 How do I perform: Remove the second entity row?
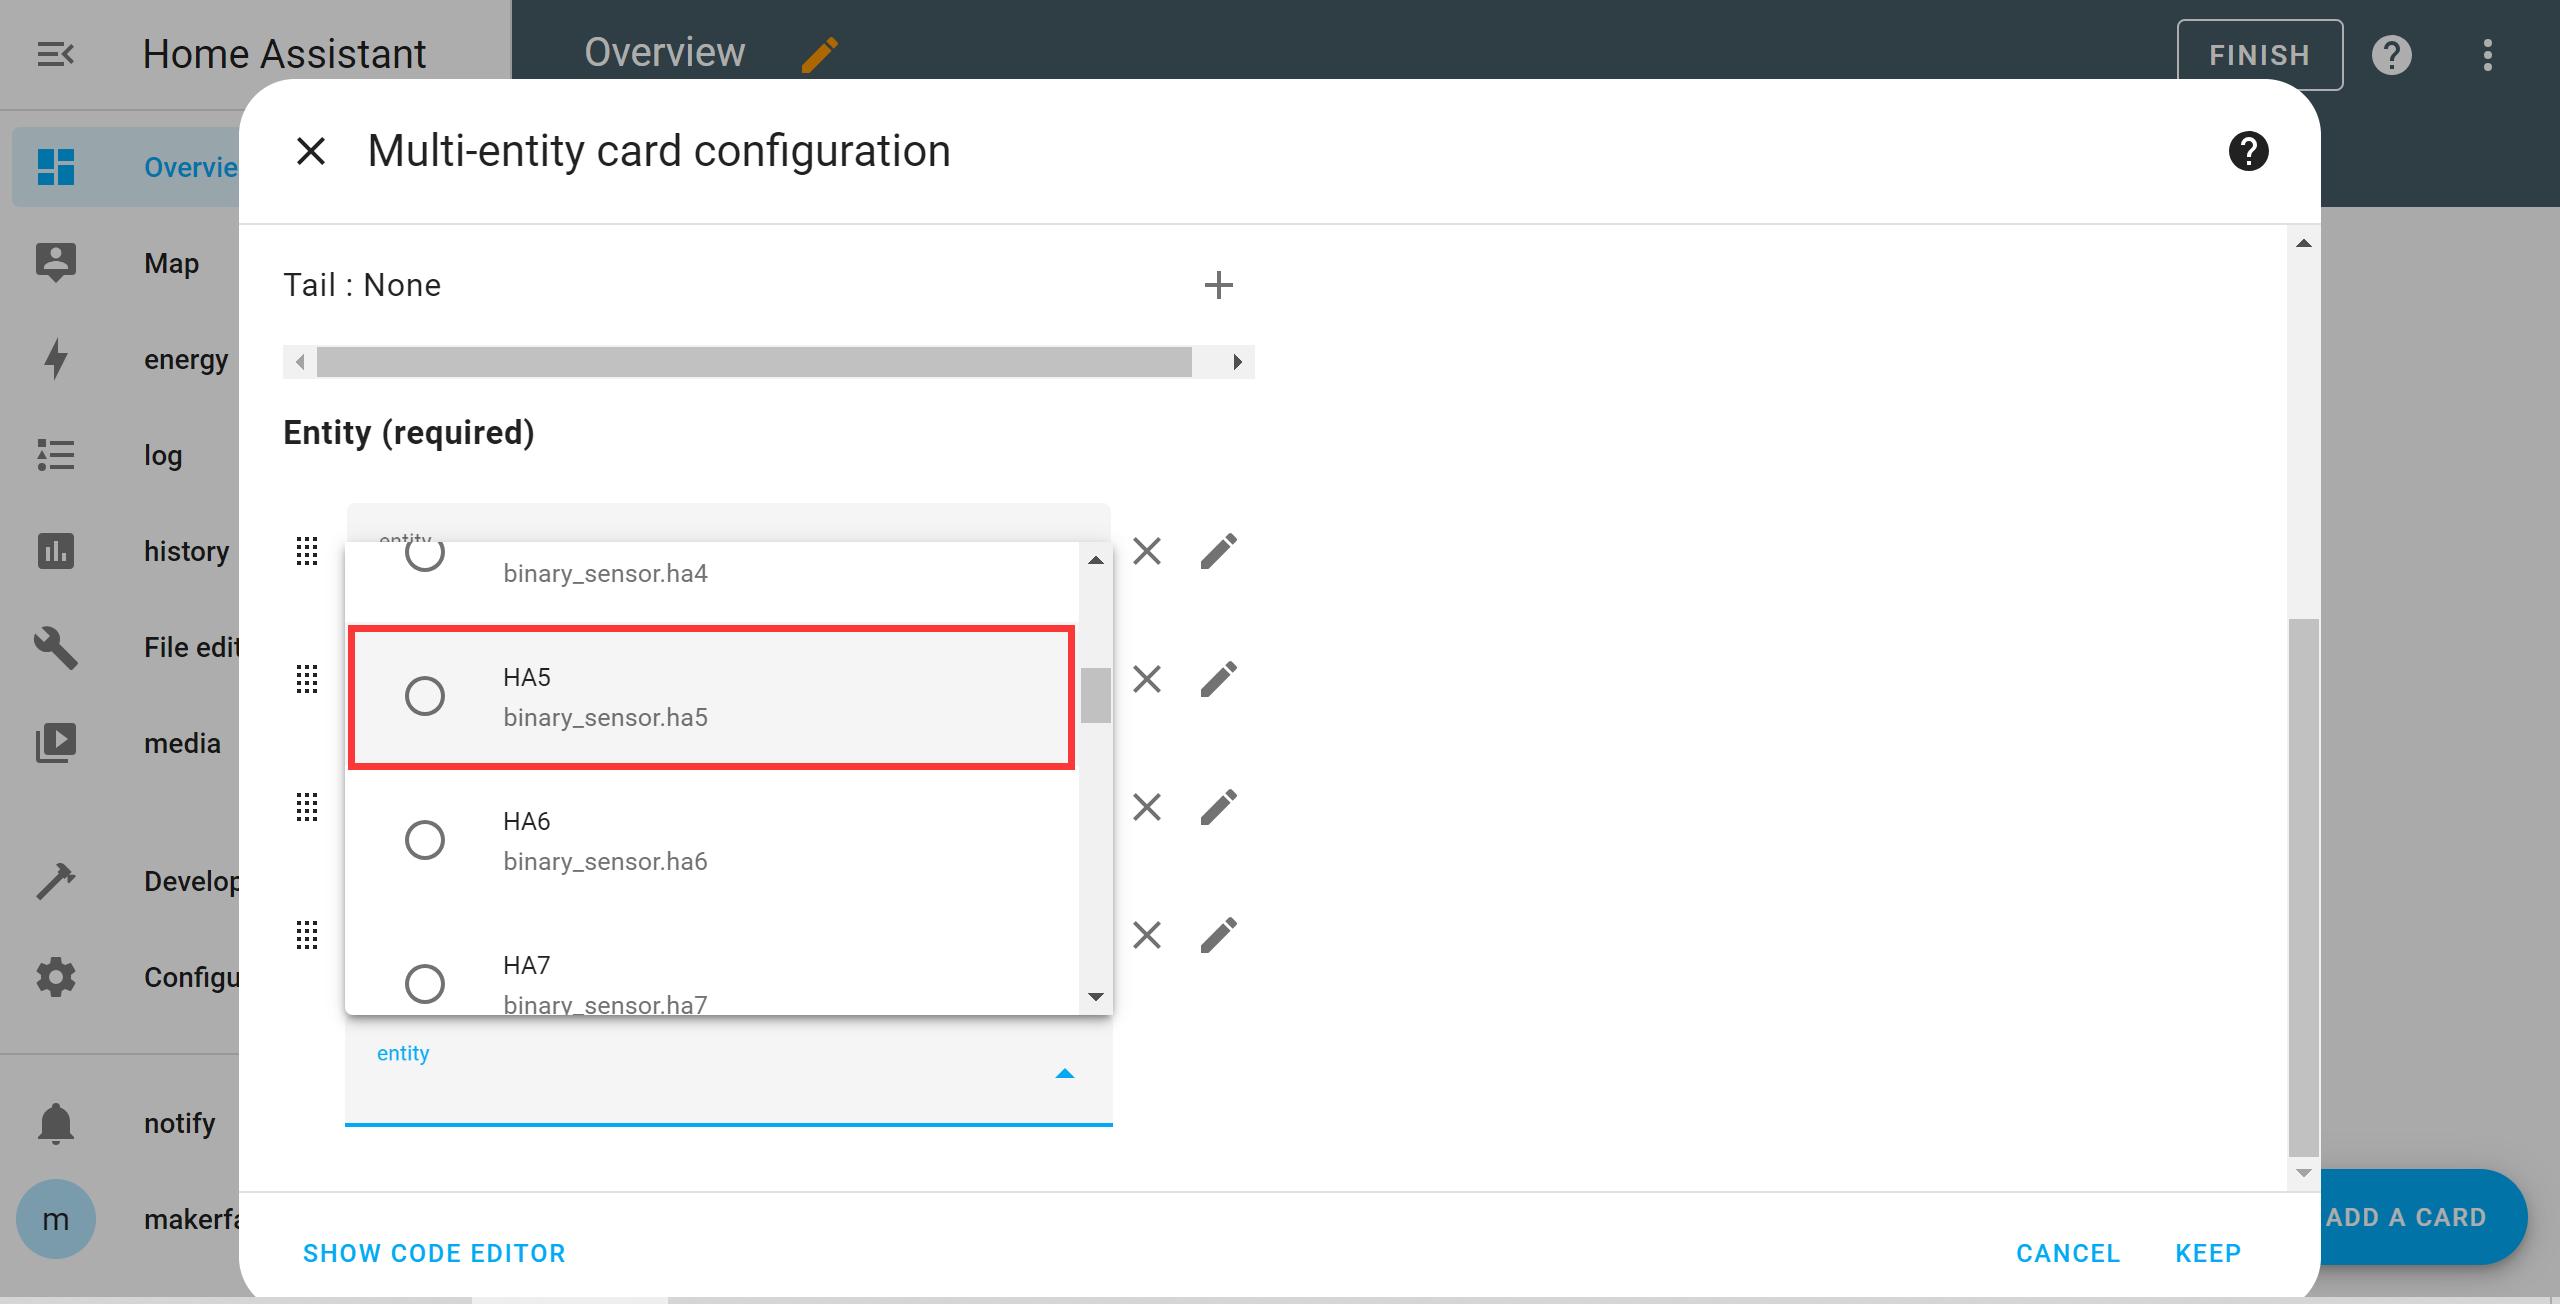[x=1147, y=679]
